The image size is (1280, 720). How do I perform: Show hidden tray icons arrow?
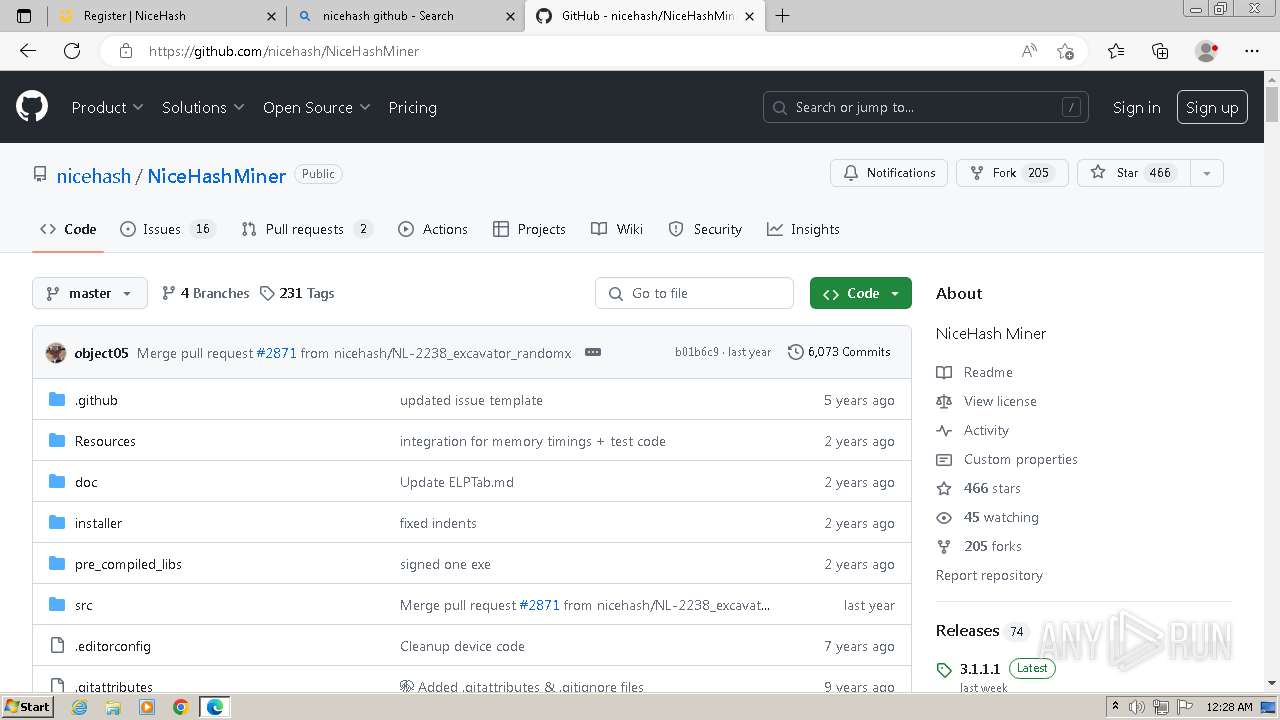pyautogui.click(x=1116, y=707)
